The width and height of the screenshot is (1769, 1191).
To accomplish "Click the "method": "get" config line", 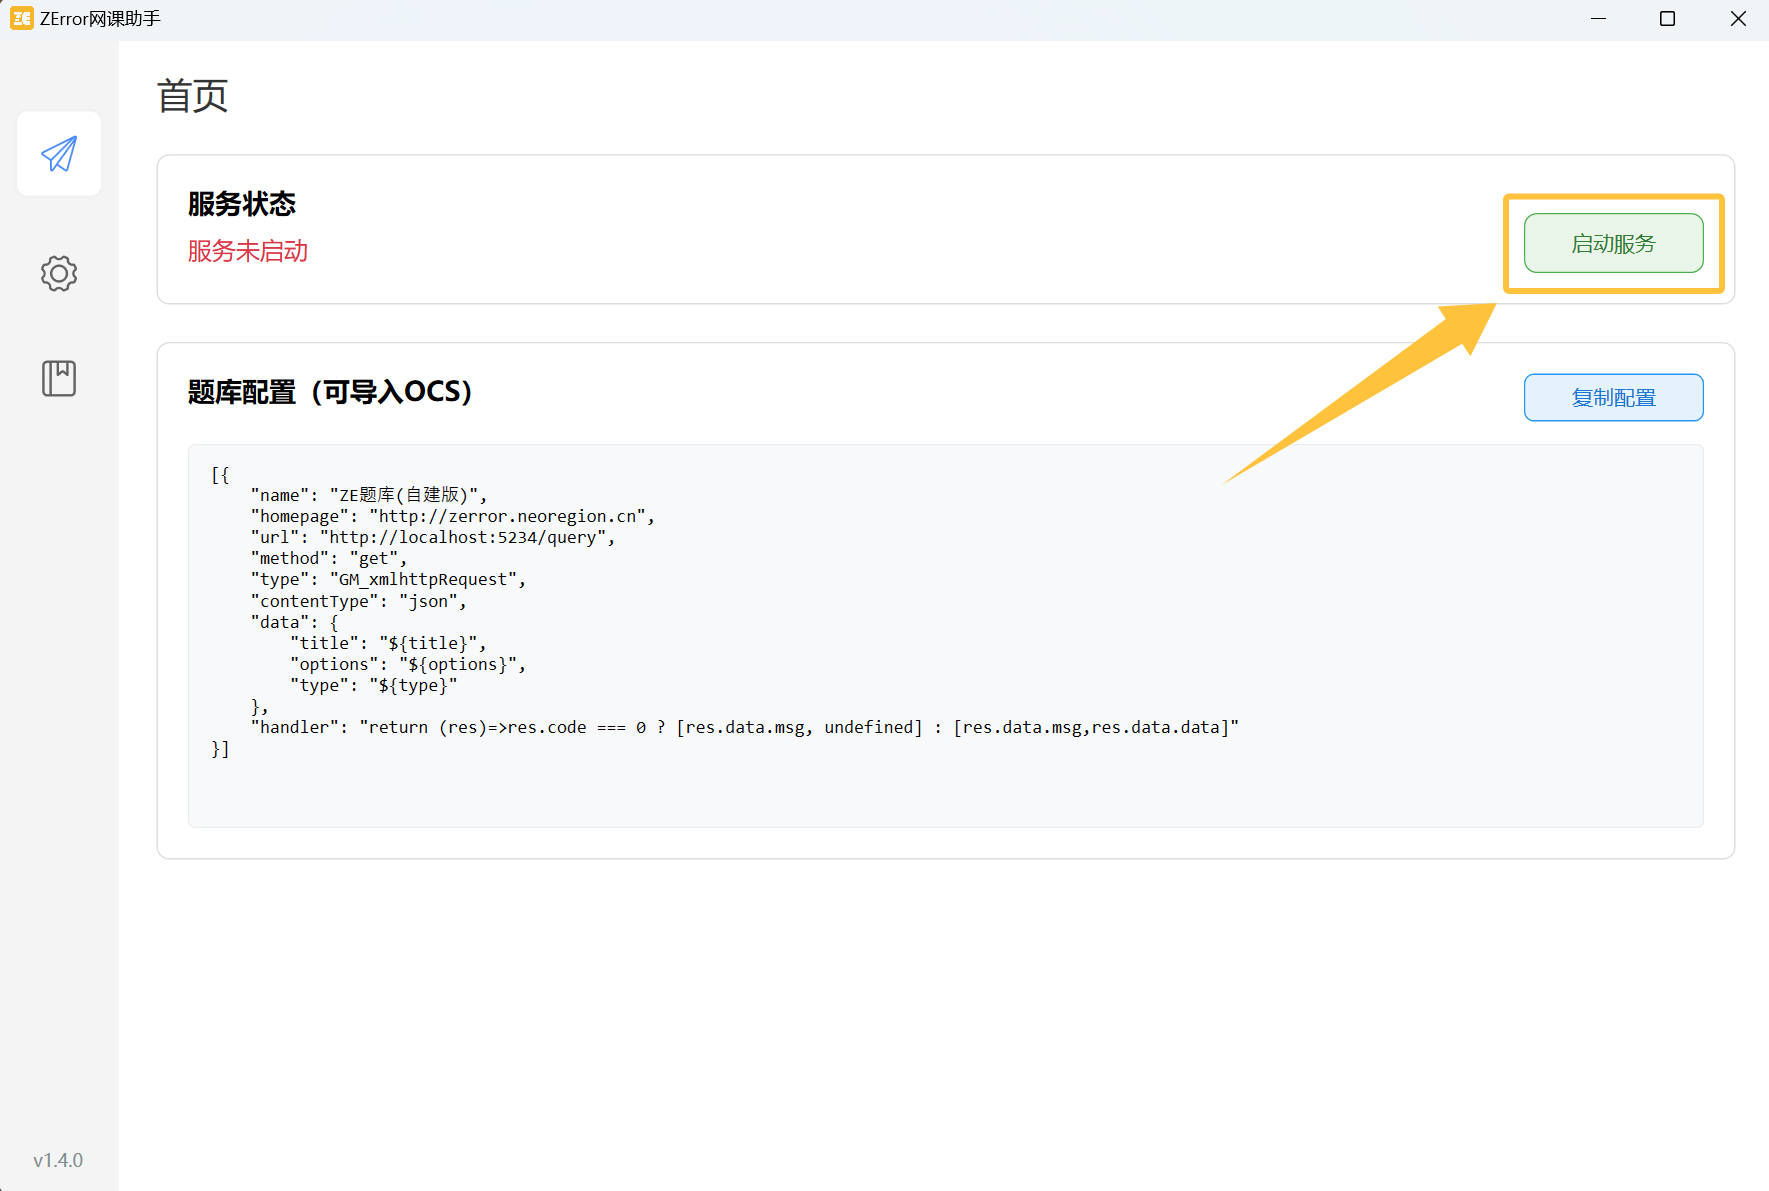I will click(x=328, y=558).
